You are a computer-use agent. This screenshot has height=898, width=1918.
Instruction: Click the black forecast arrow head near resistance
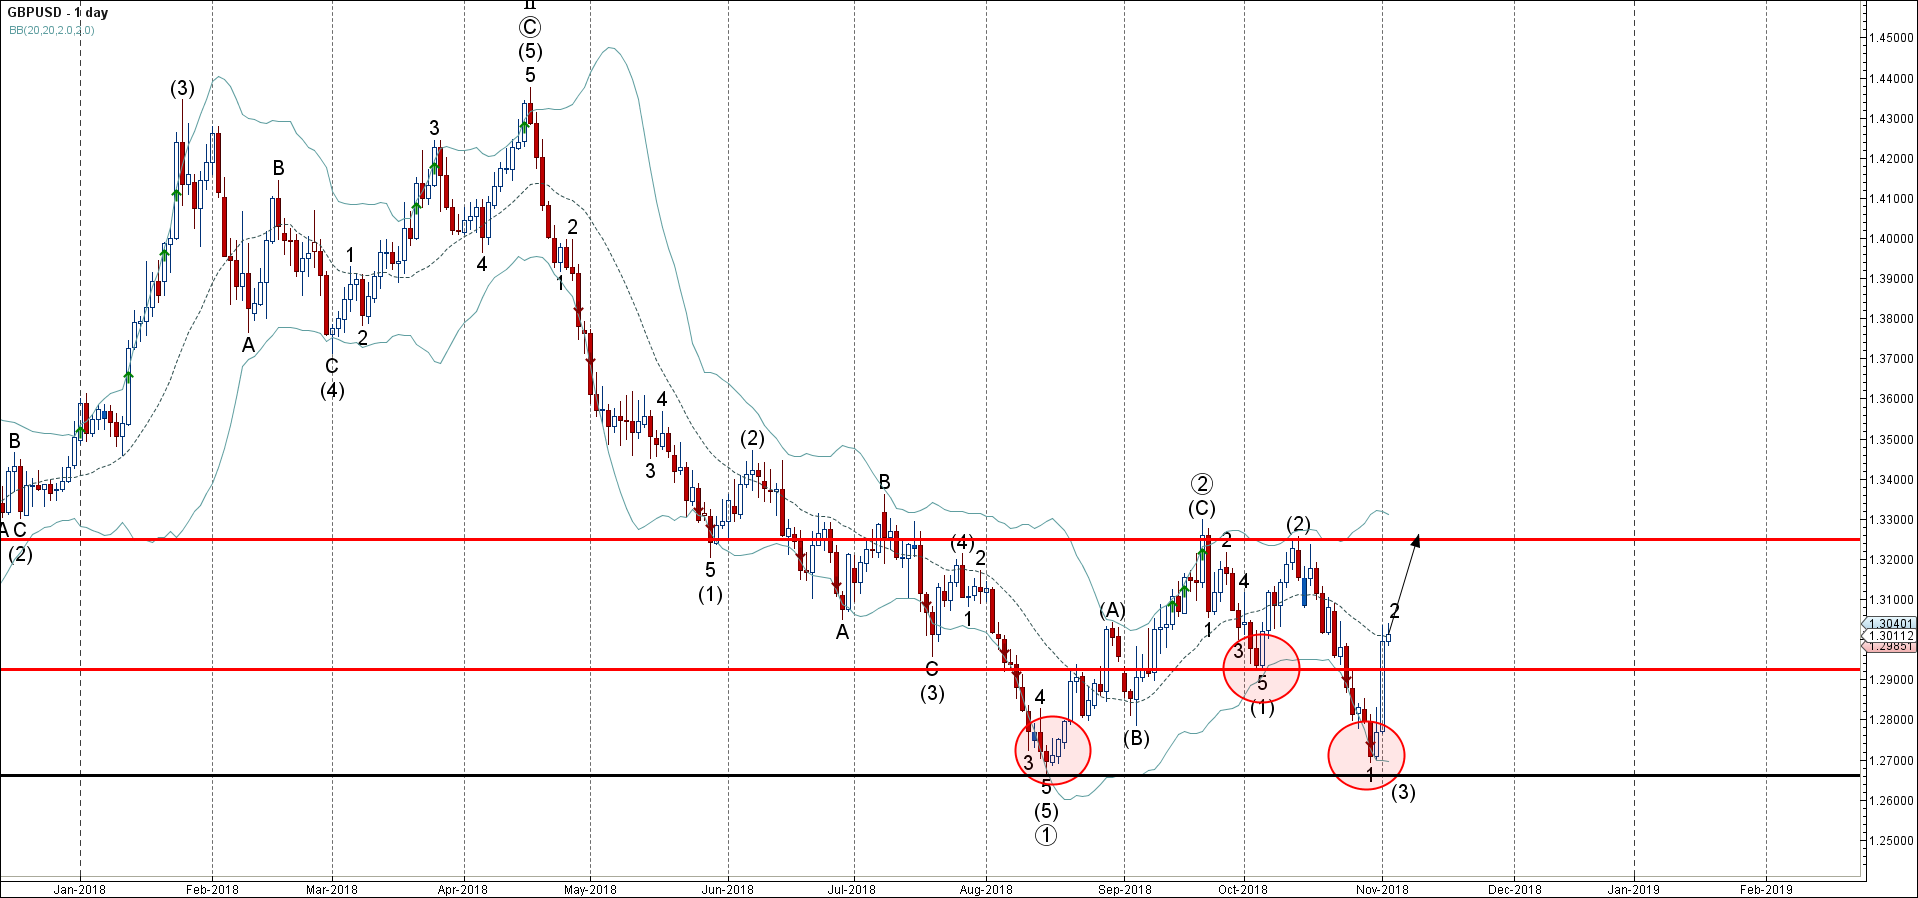(x=1416, y=541)
